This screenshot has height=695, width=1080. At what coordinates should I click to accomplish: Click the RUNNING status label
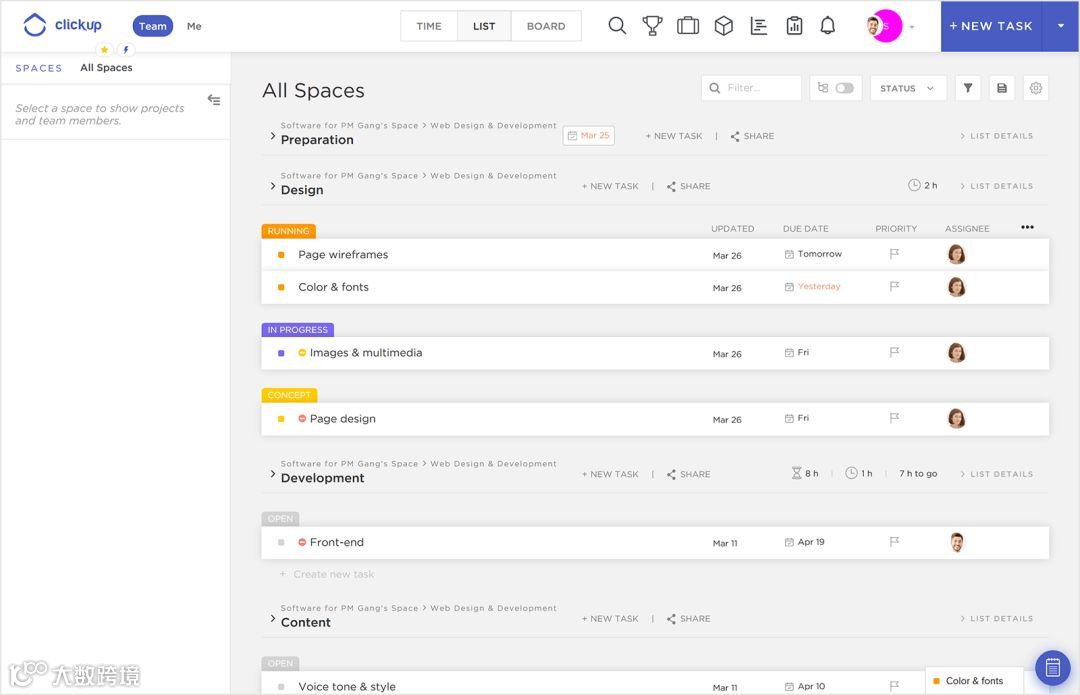point(288,231)
